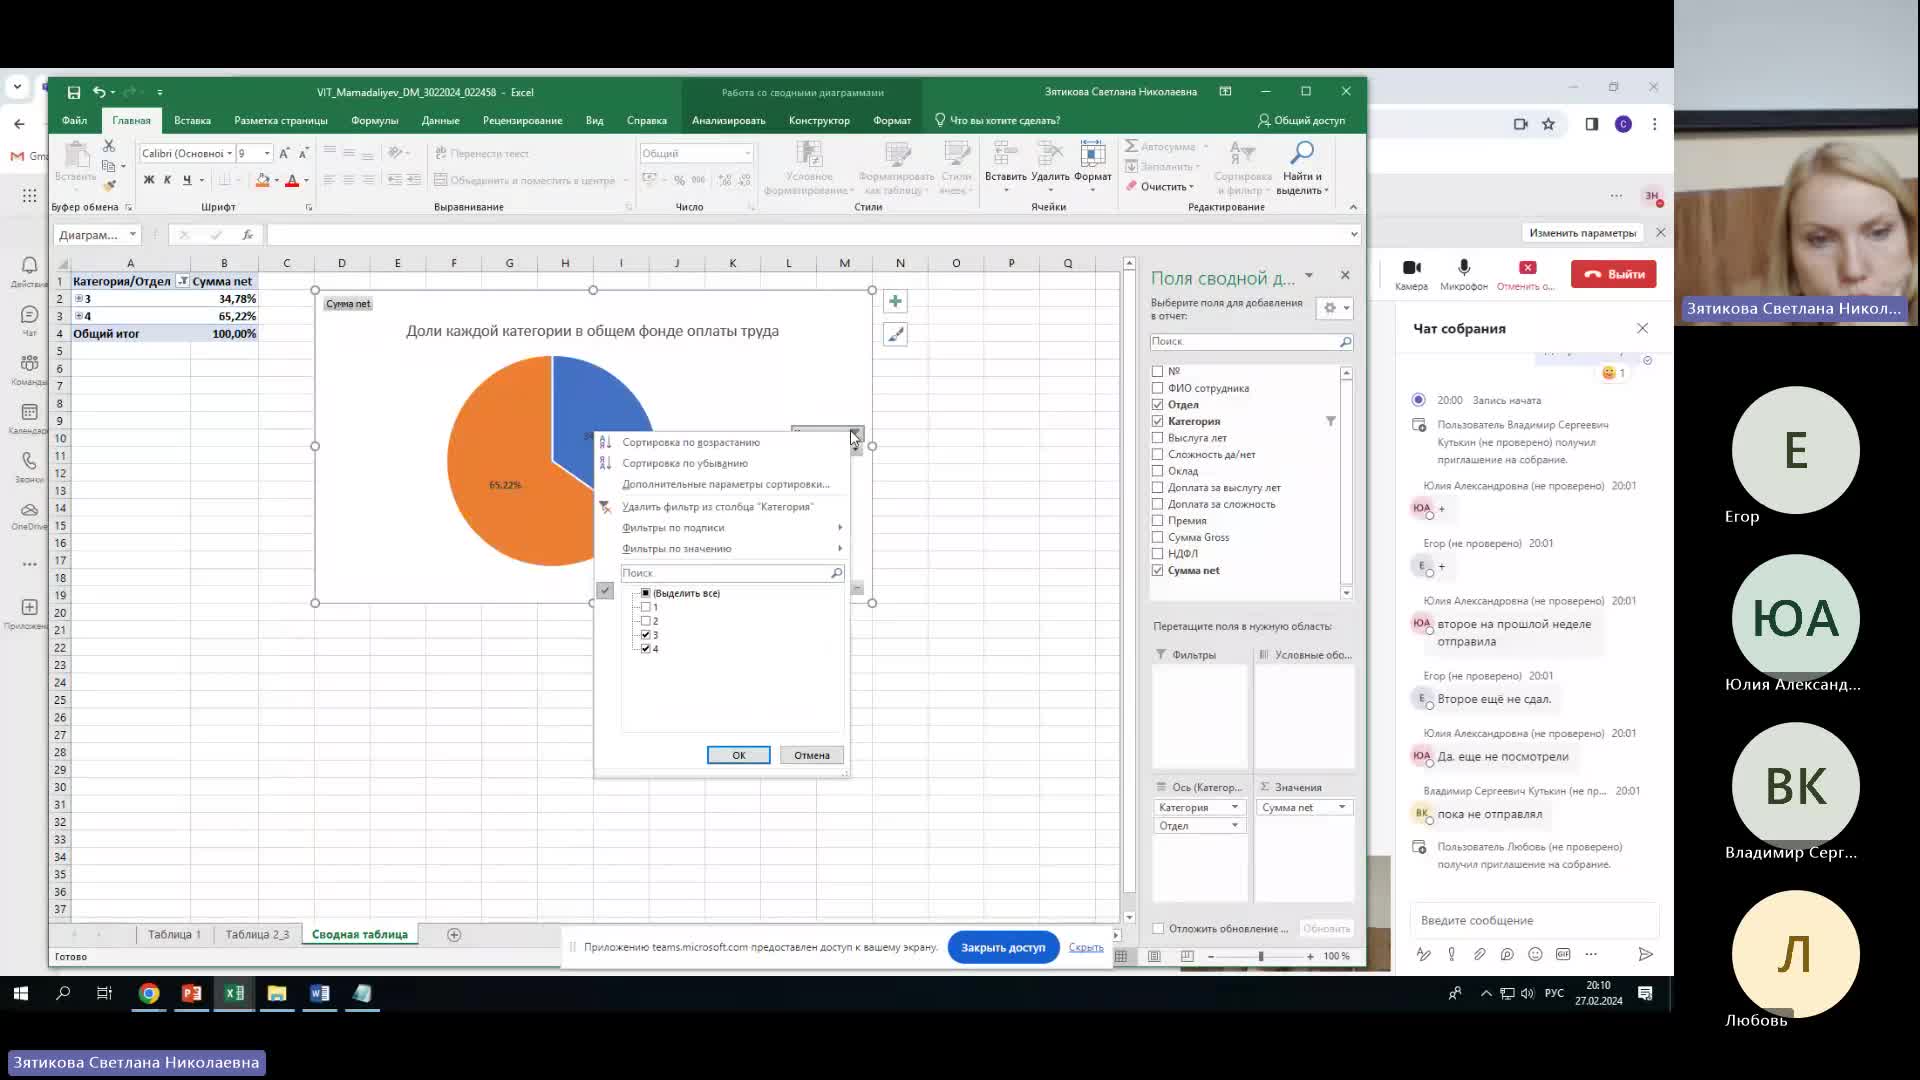Screen dimensions: 1920x1080
Task: Click the chat message input box
Action: click(1534, 921)
